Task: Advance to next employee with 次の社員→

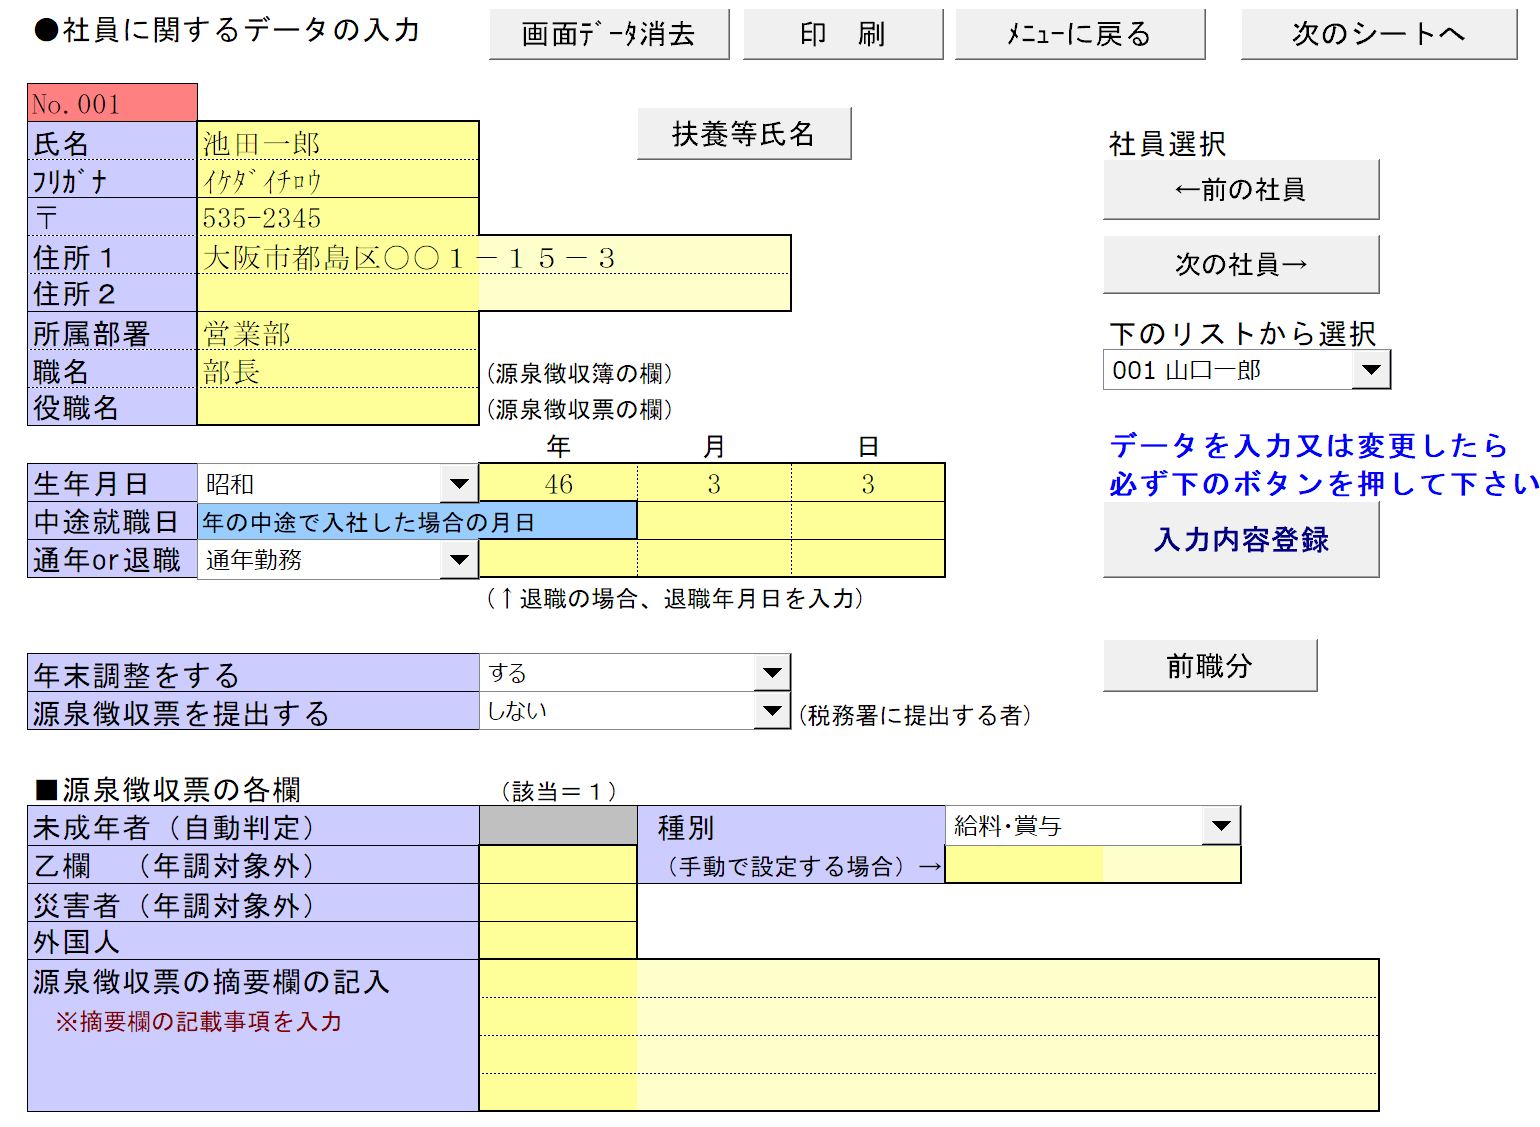Action: tap(1240, 265)
